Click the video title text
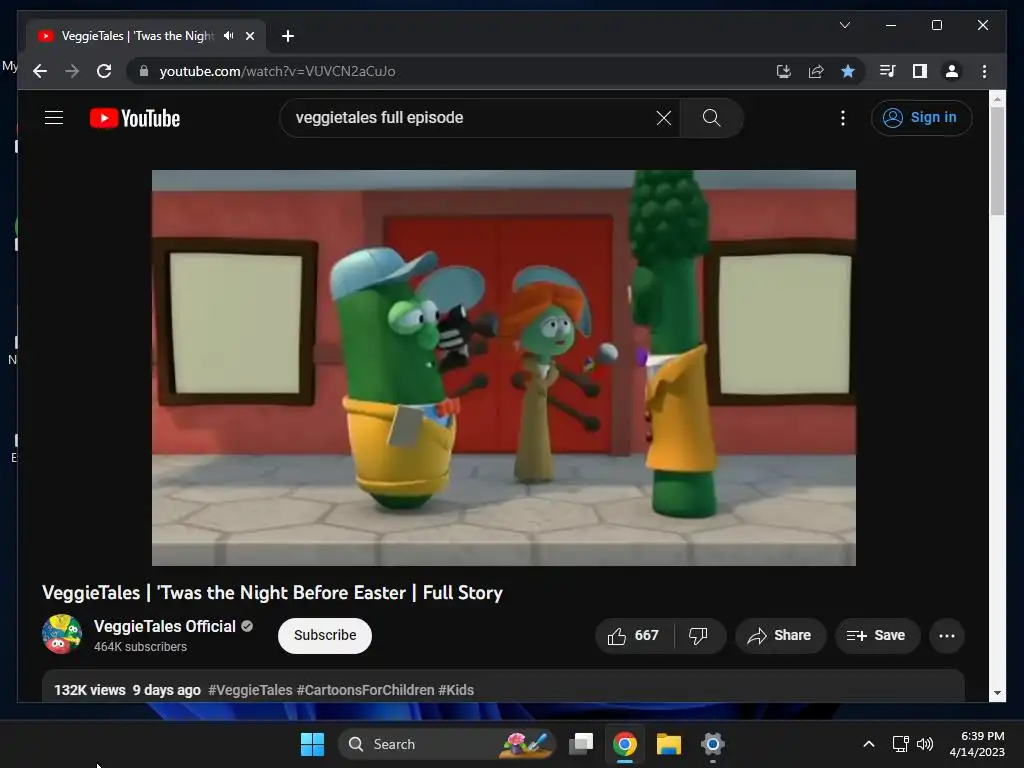This screenshot has height=768, width=1024. click(x=272, y=592)
